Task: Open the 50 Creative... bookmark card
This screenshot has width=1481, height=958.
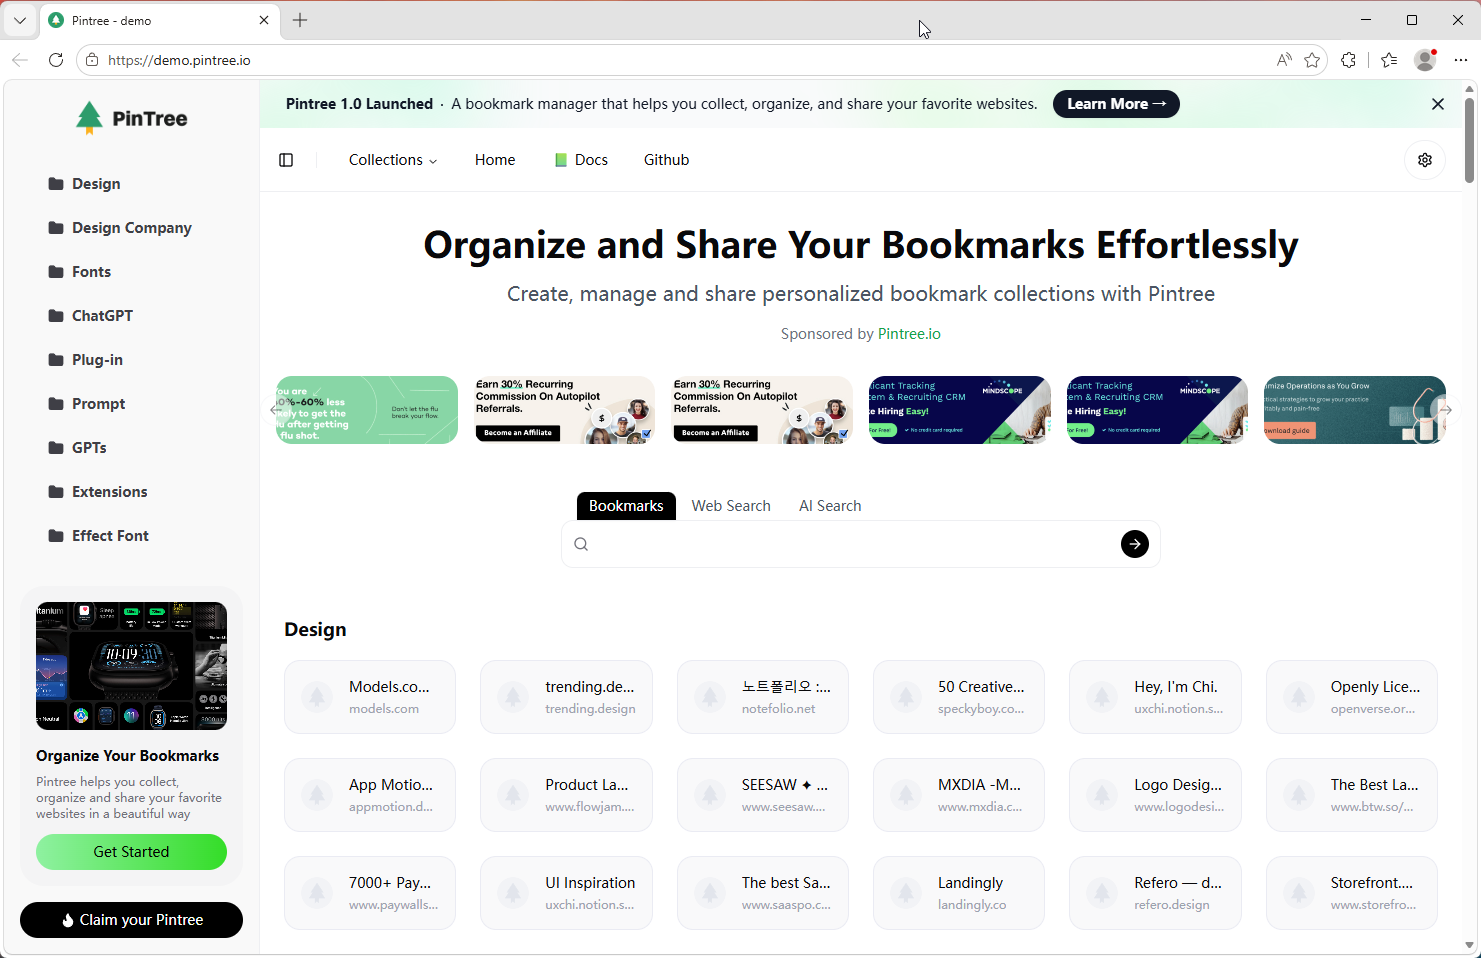Action: pyautogui.click(x=959, y=697)
